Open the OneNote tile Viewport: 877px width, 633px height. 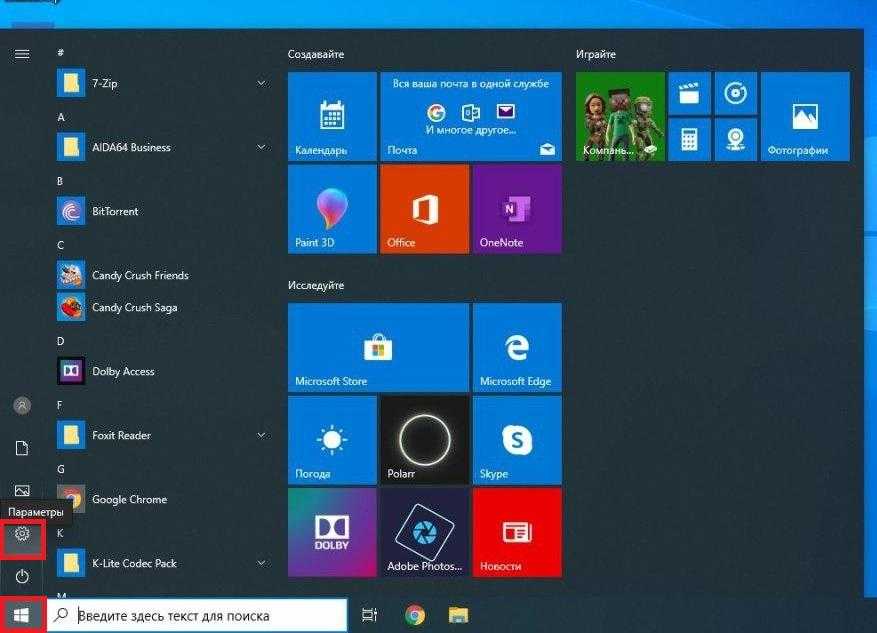click(x=516, y=209)
